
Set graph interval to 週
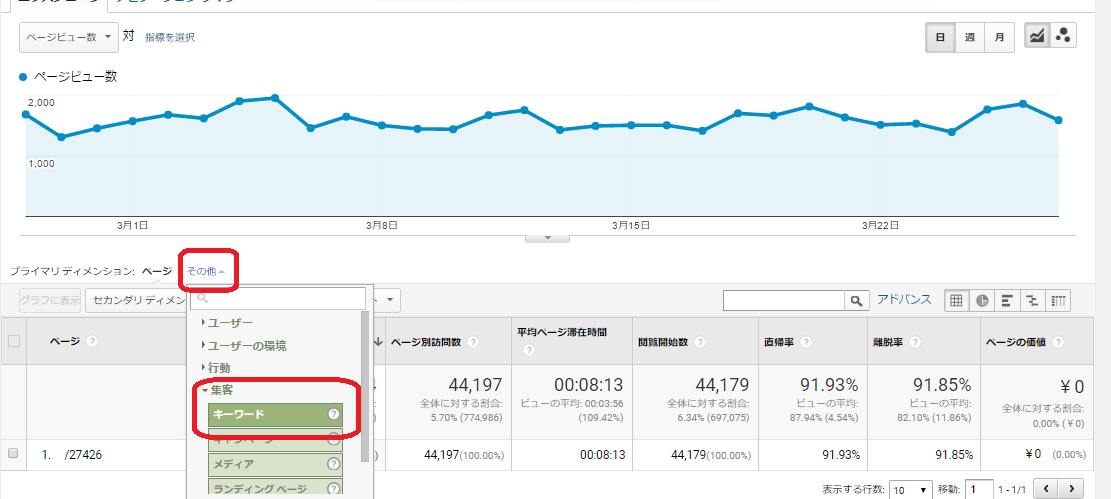(969, 37)
